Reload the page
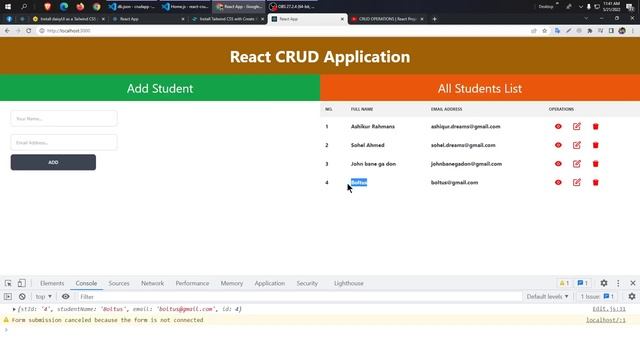 point(29,31)
